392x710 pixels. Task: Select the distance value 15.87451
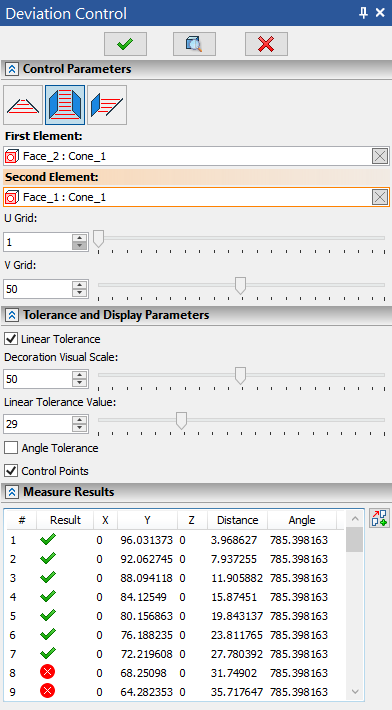234,597
